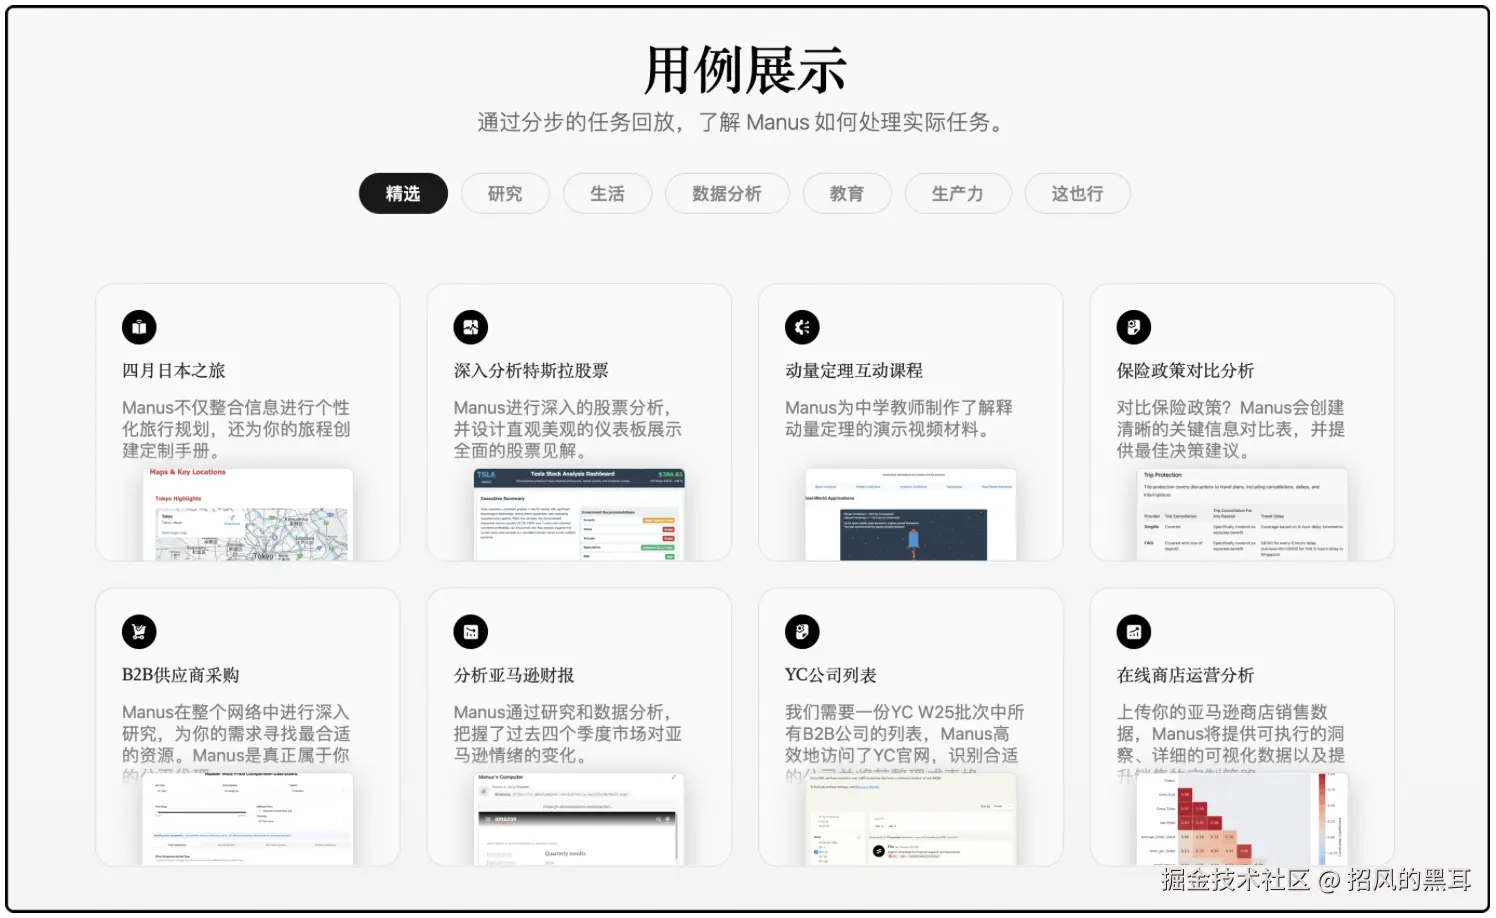Screen dimensions: 1496x918
Task: Open the B2B供应商采购 title
Action: click(x=181, y=675)
